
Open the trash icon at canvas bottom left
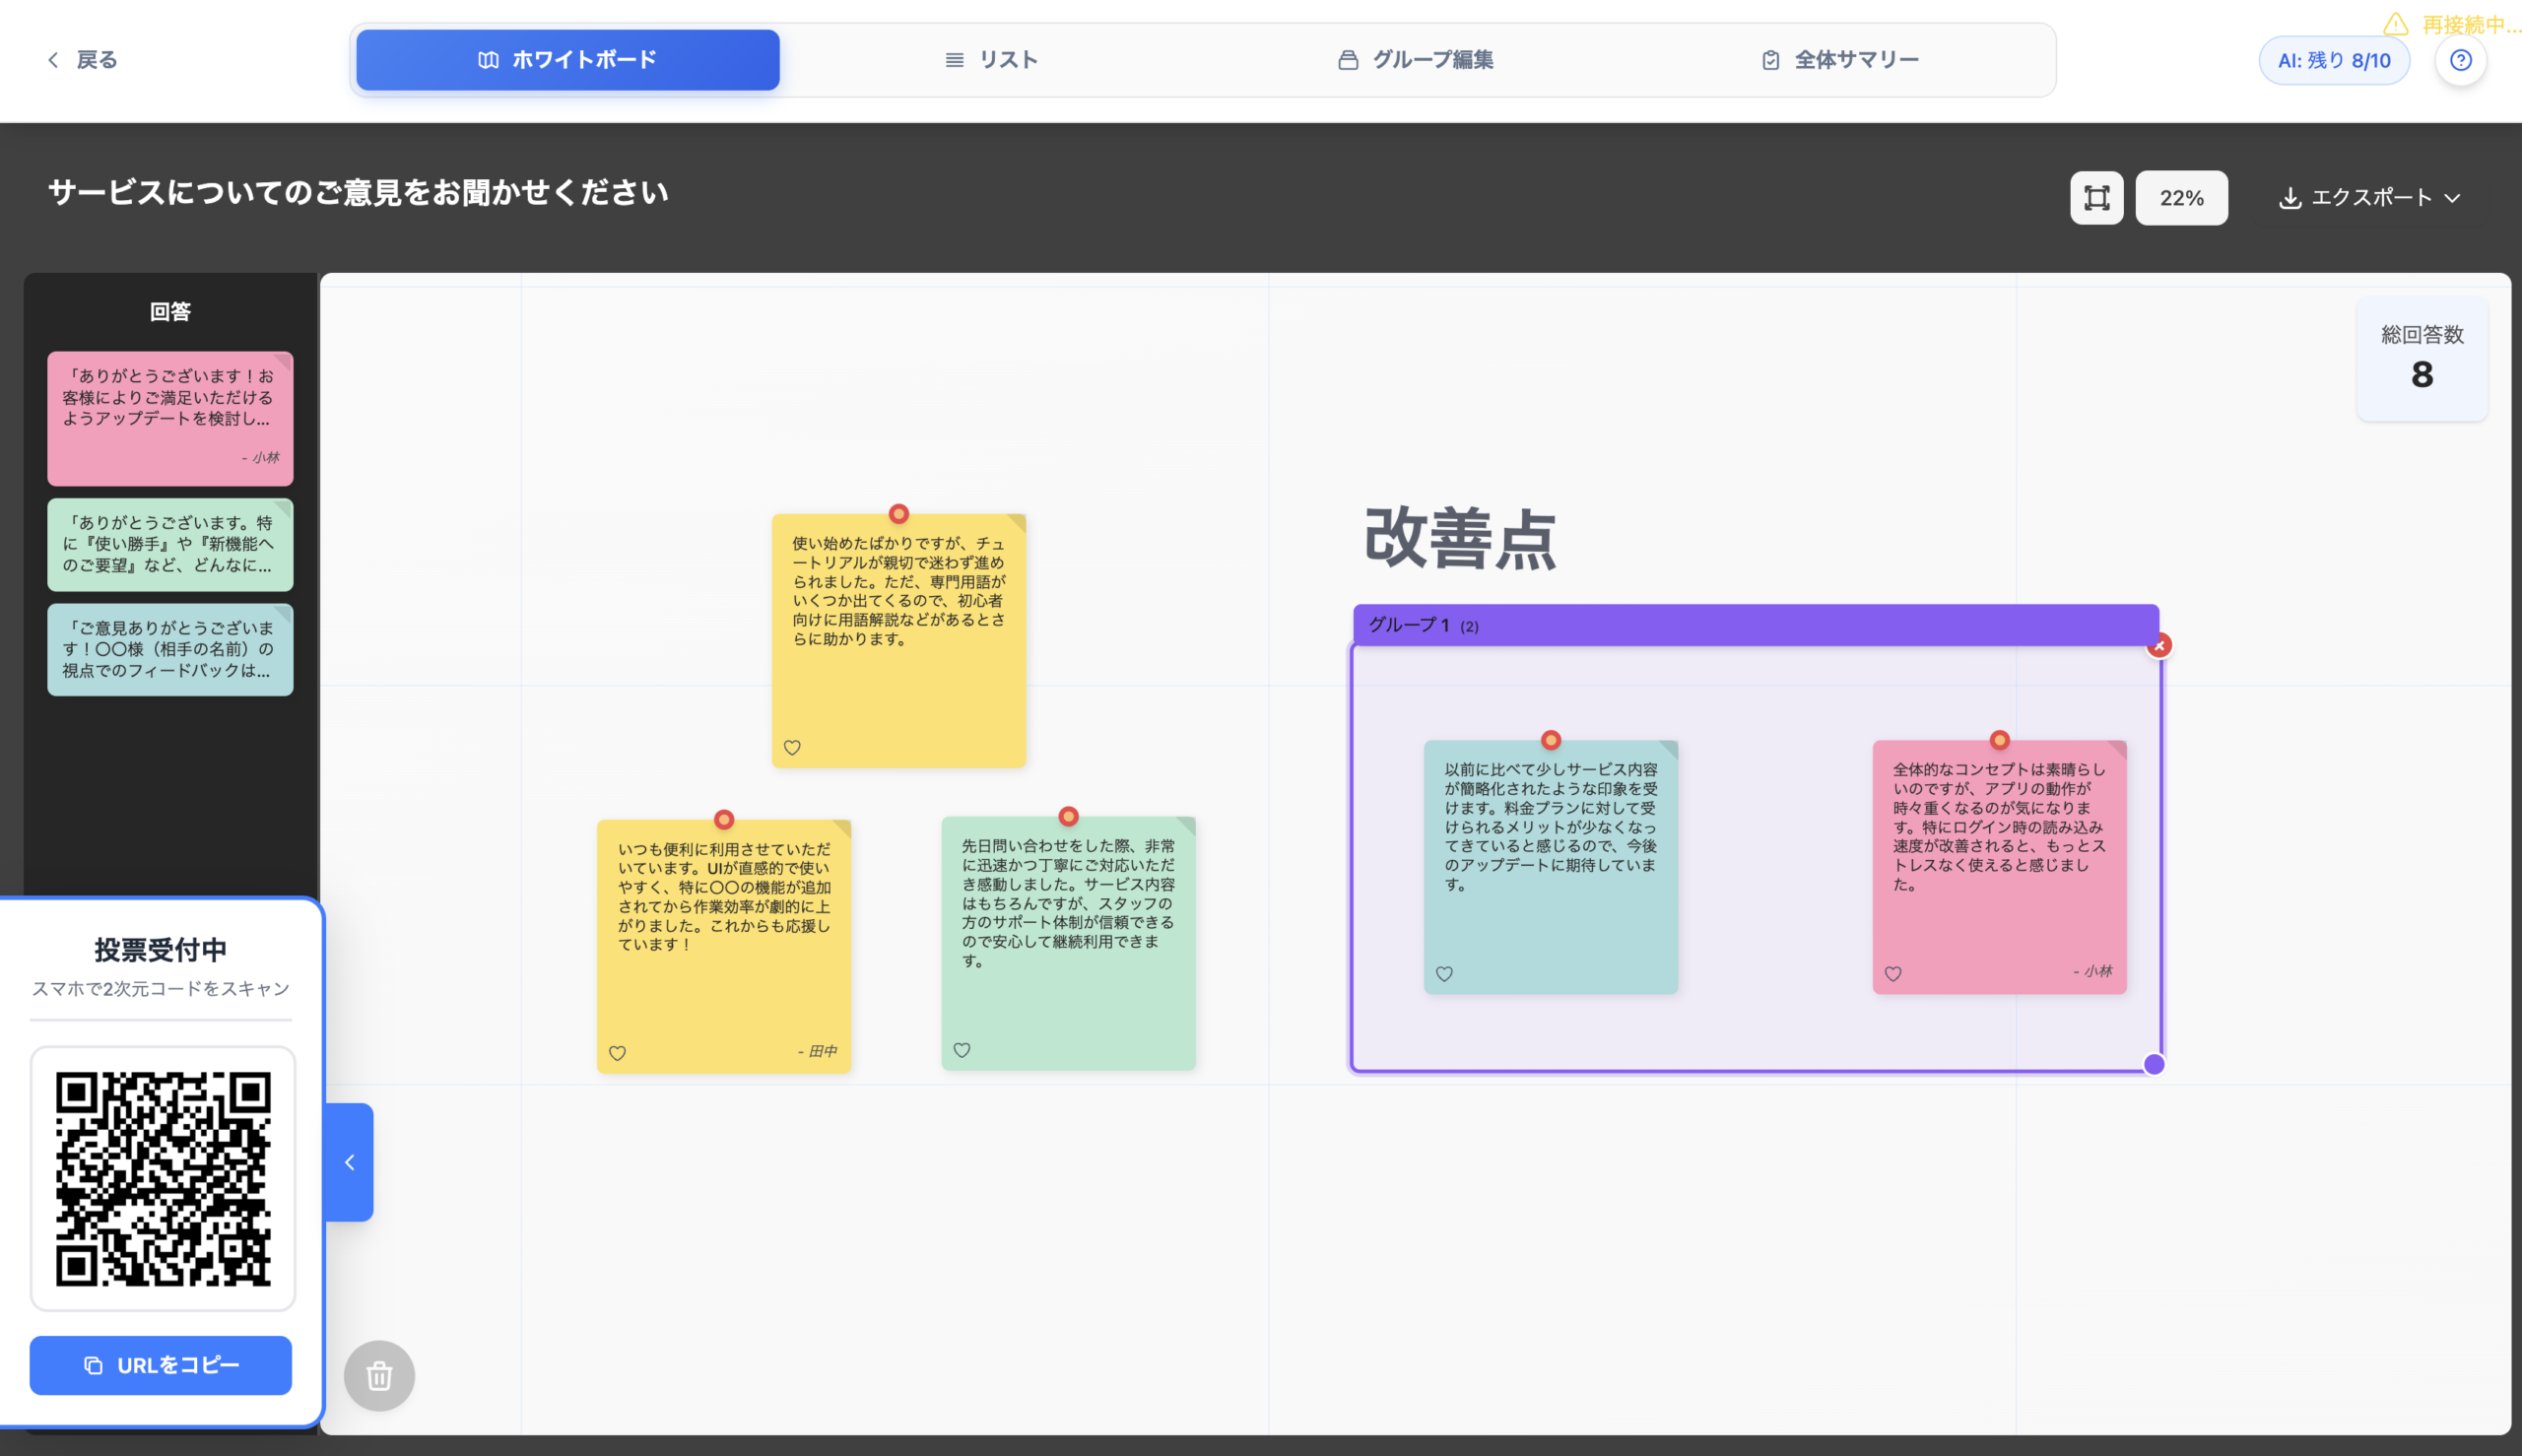coord(379,1376)
